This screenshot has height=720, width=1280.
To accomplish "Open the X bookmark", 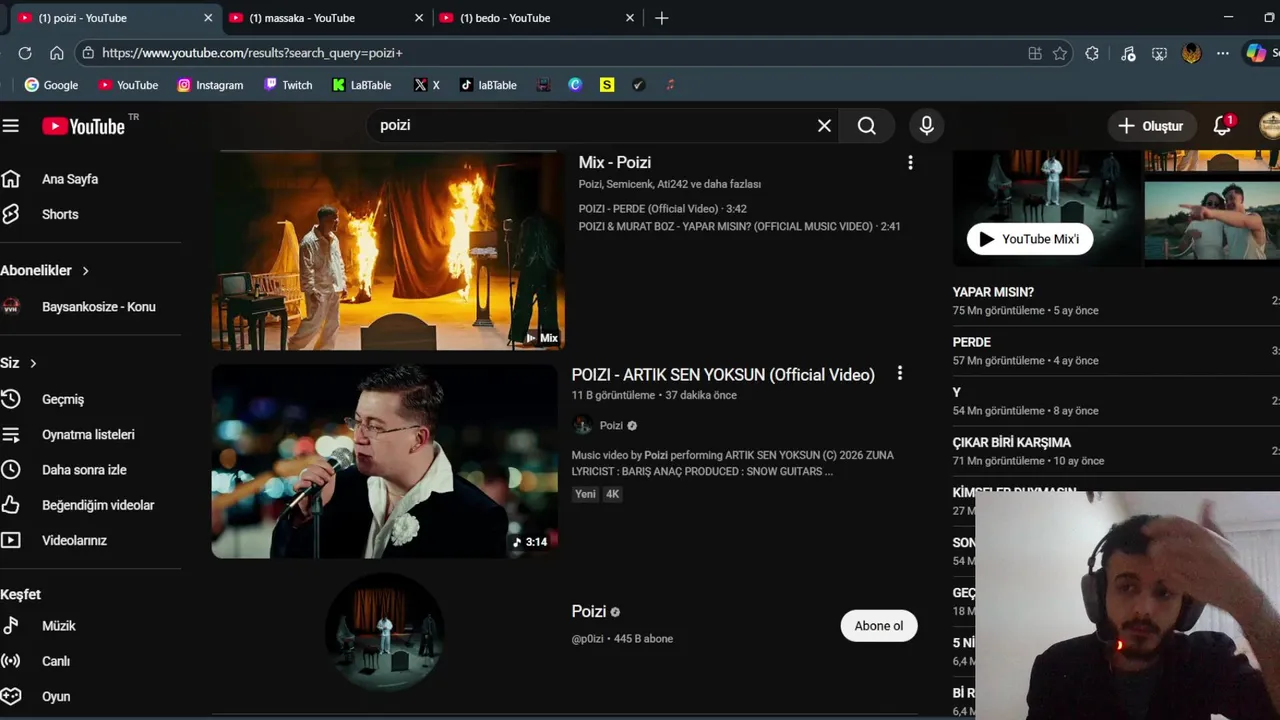I will (x=427, y=85).
